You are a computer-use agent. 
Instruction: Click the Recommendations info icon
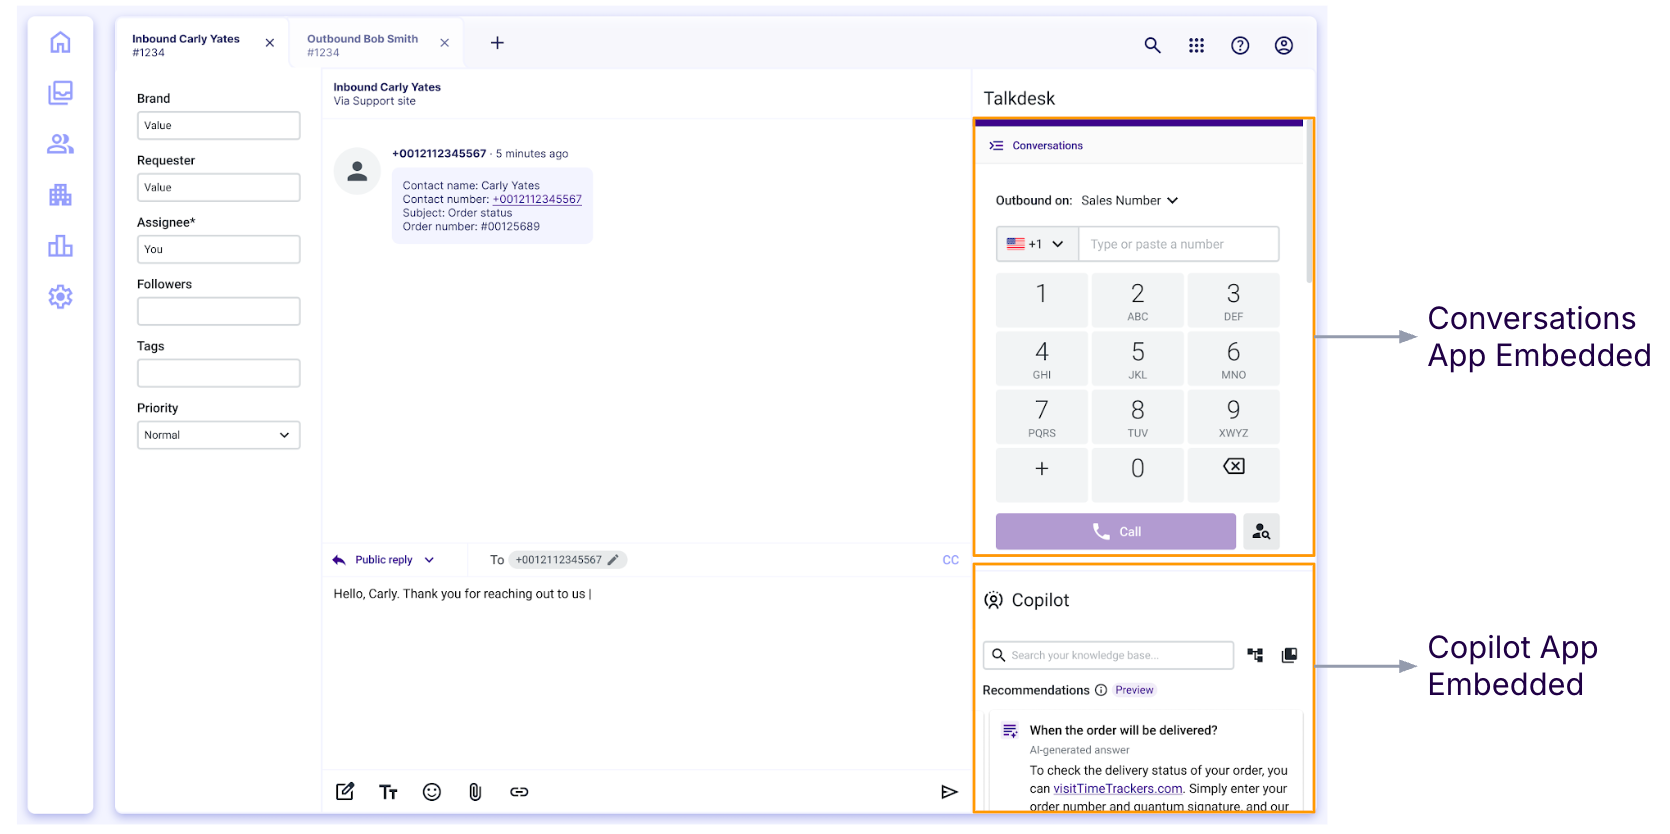point(1101,690)
